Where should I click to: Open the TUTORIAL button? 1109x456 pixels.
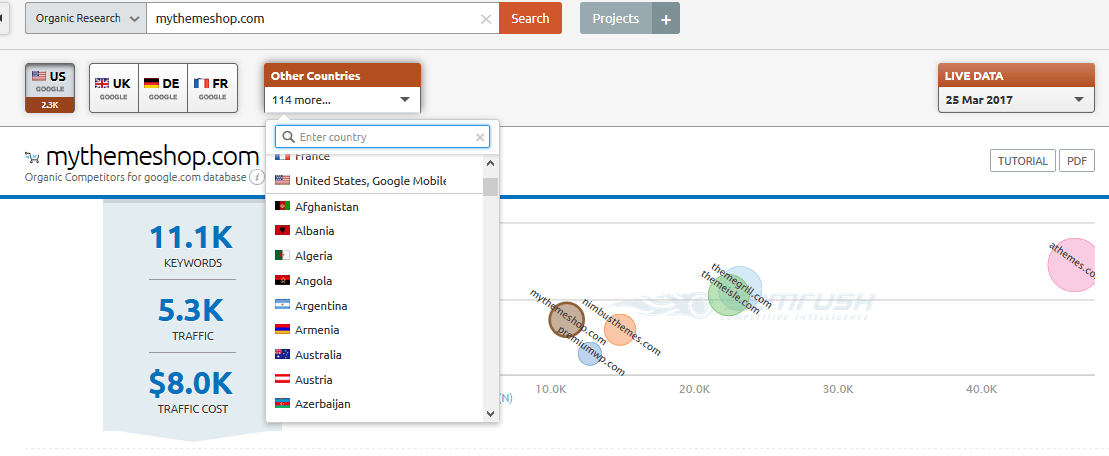[1023, 160]
